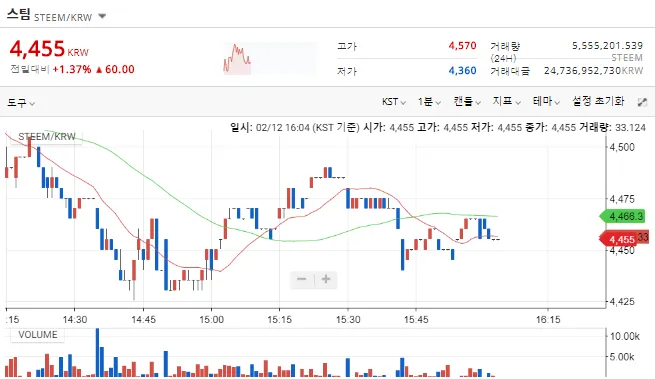Open the 도구 tools dropdown
Image resolution: width=655 pixels, height=379 pixels.
pyautogui.click(x=20, y=102)
